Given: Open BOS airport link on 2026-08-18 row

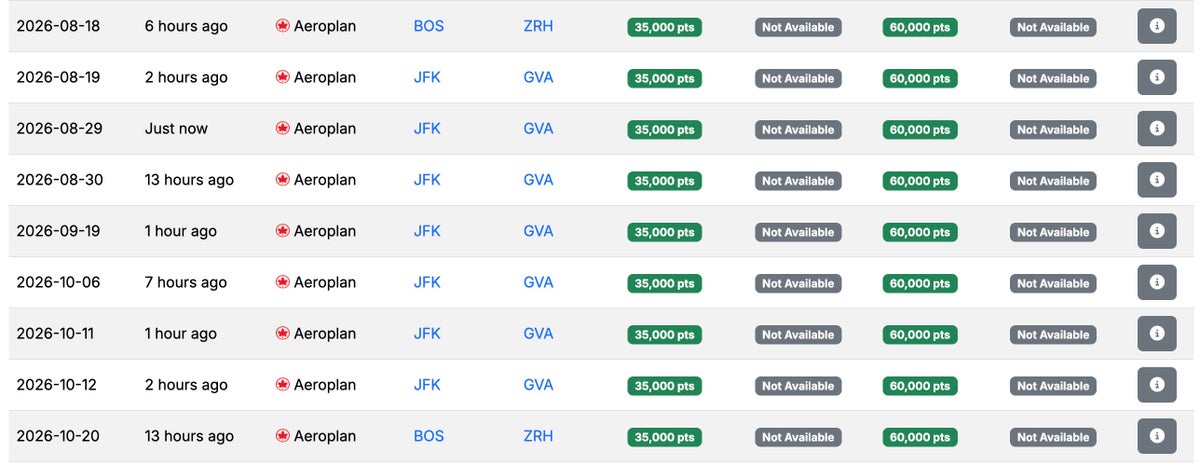Looking at the screenshot, I should 428,26.
